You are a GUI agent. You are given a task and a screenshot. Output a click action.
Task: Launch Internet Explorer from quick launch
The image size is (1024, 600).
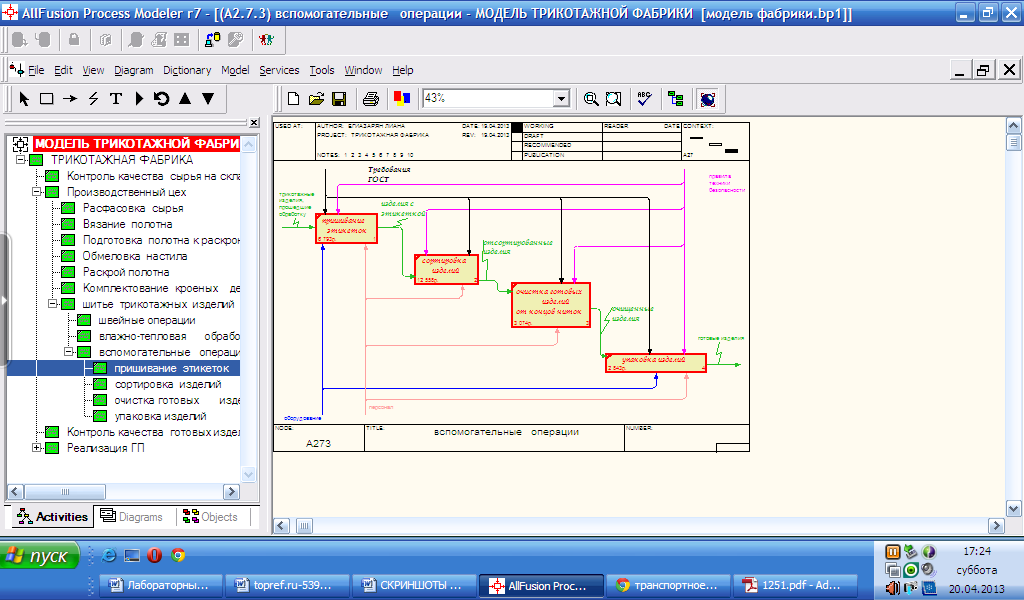point(109,556)
